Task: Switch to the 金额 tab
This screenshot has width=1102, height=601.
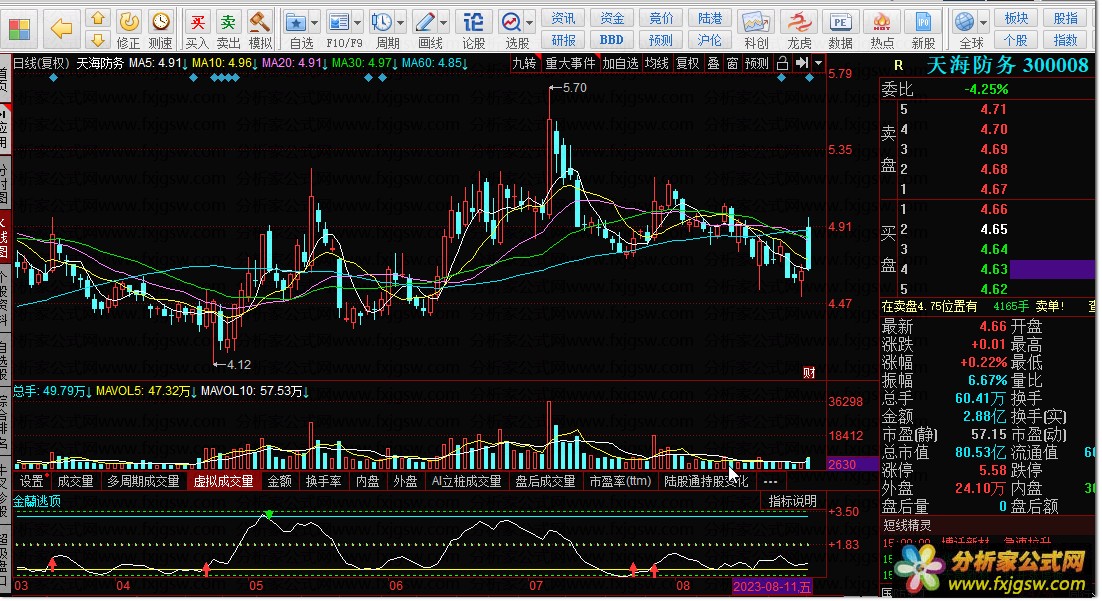Action: click(280, 482)
